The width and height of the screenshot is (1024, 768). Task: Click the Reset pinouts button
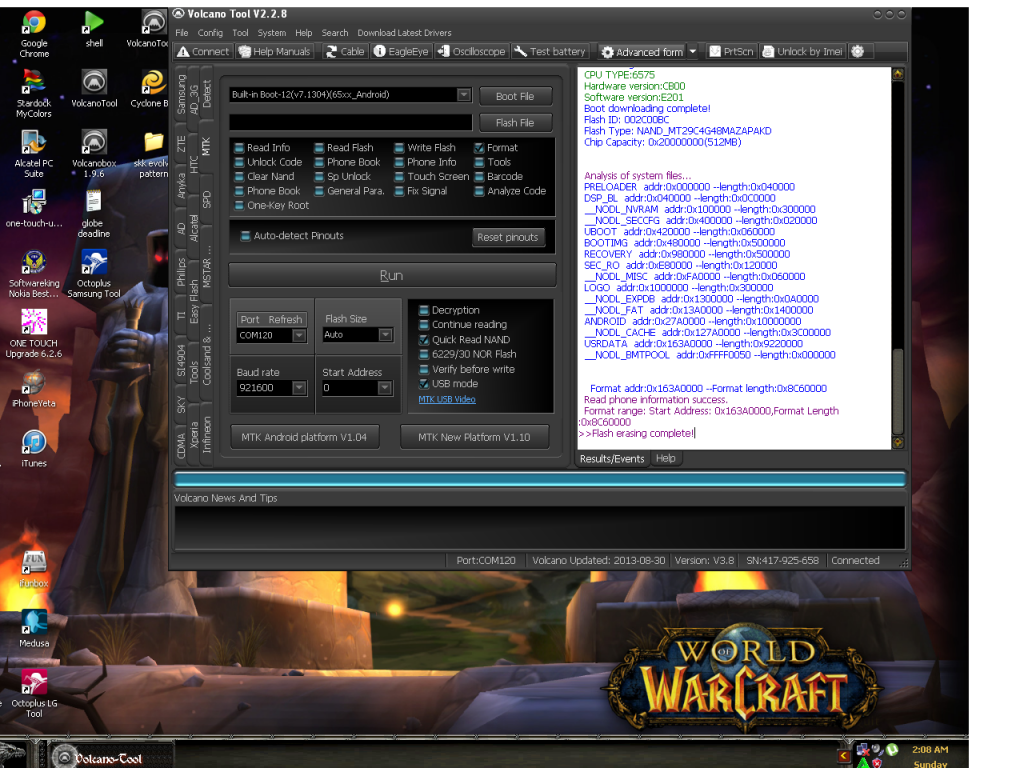click(x=507, y=237)
